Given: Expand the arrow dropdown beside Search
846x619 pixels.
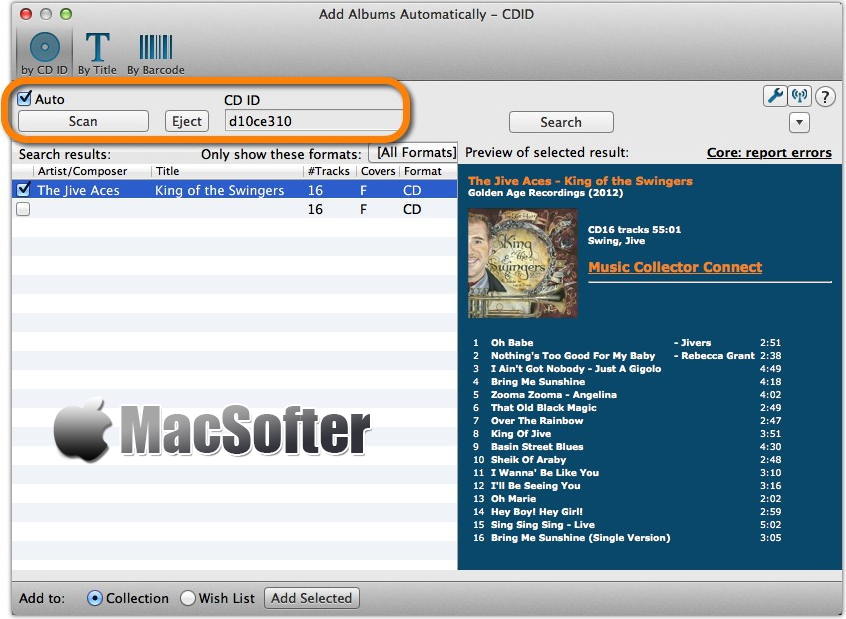Looking at the screenshot, I should (799, 123).
